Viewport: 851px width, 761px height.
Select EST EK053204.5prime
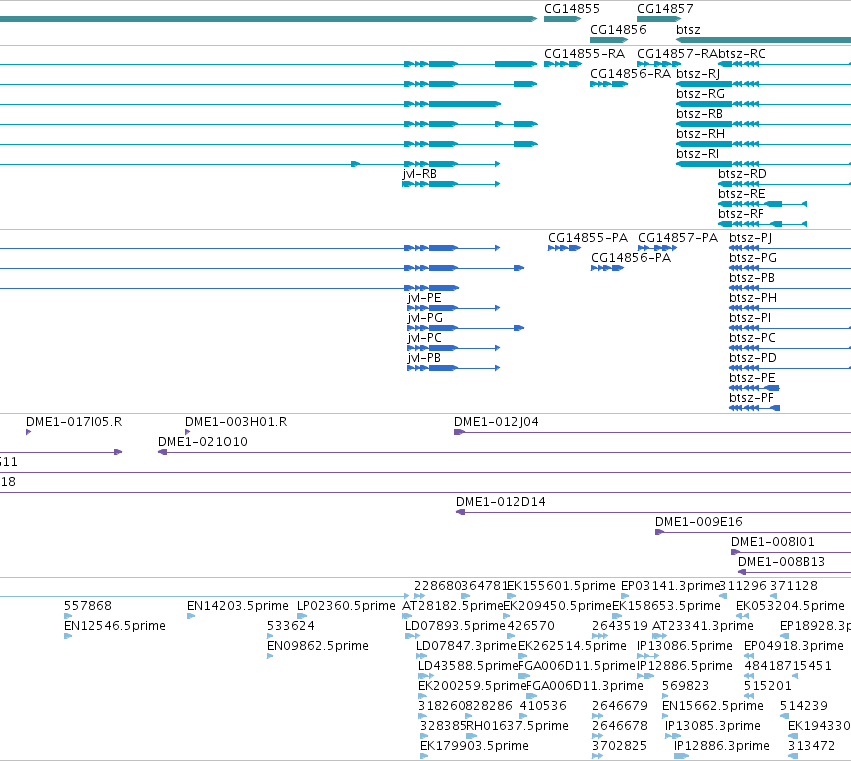[x=790, y=606]
